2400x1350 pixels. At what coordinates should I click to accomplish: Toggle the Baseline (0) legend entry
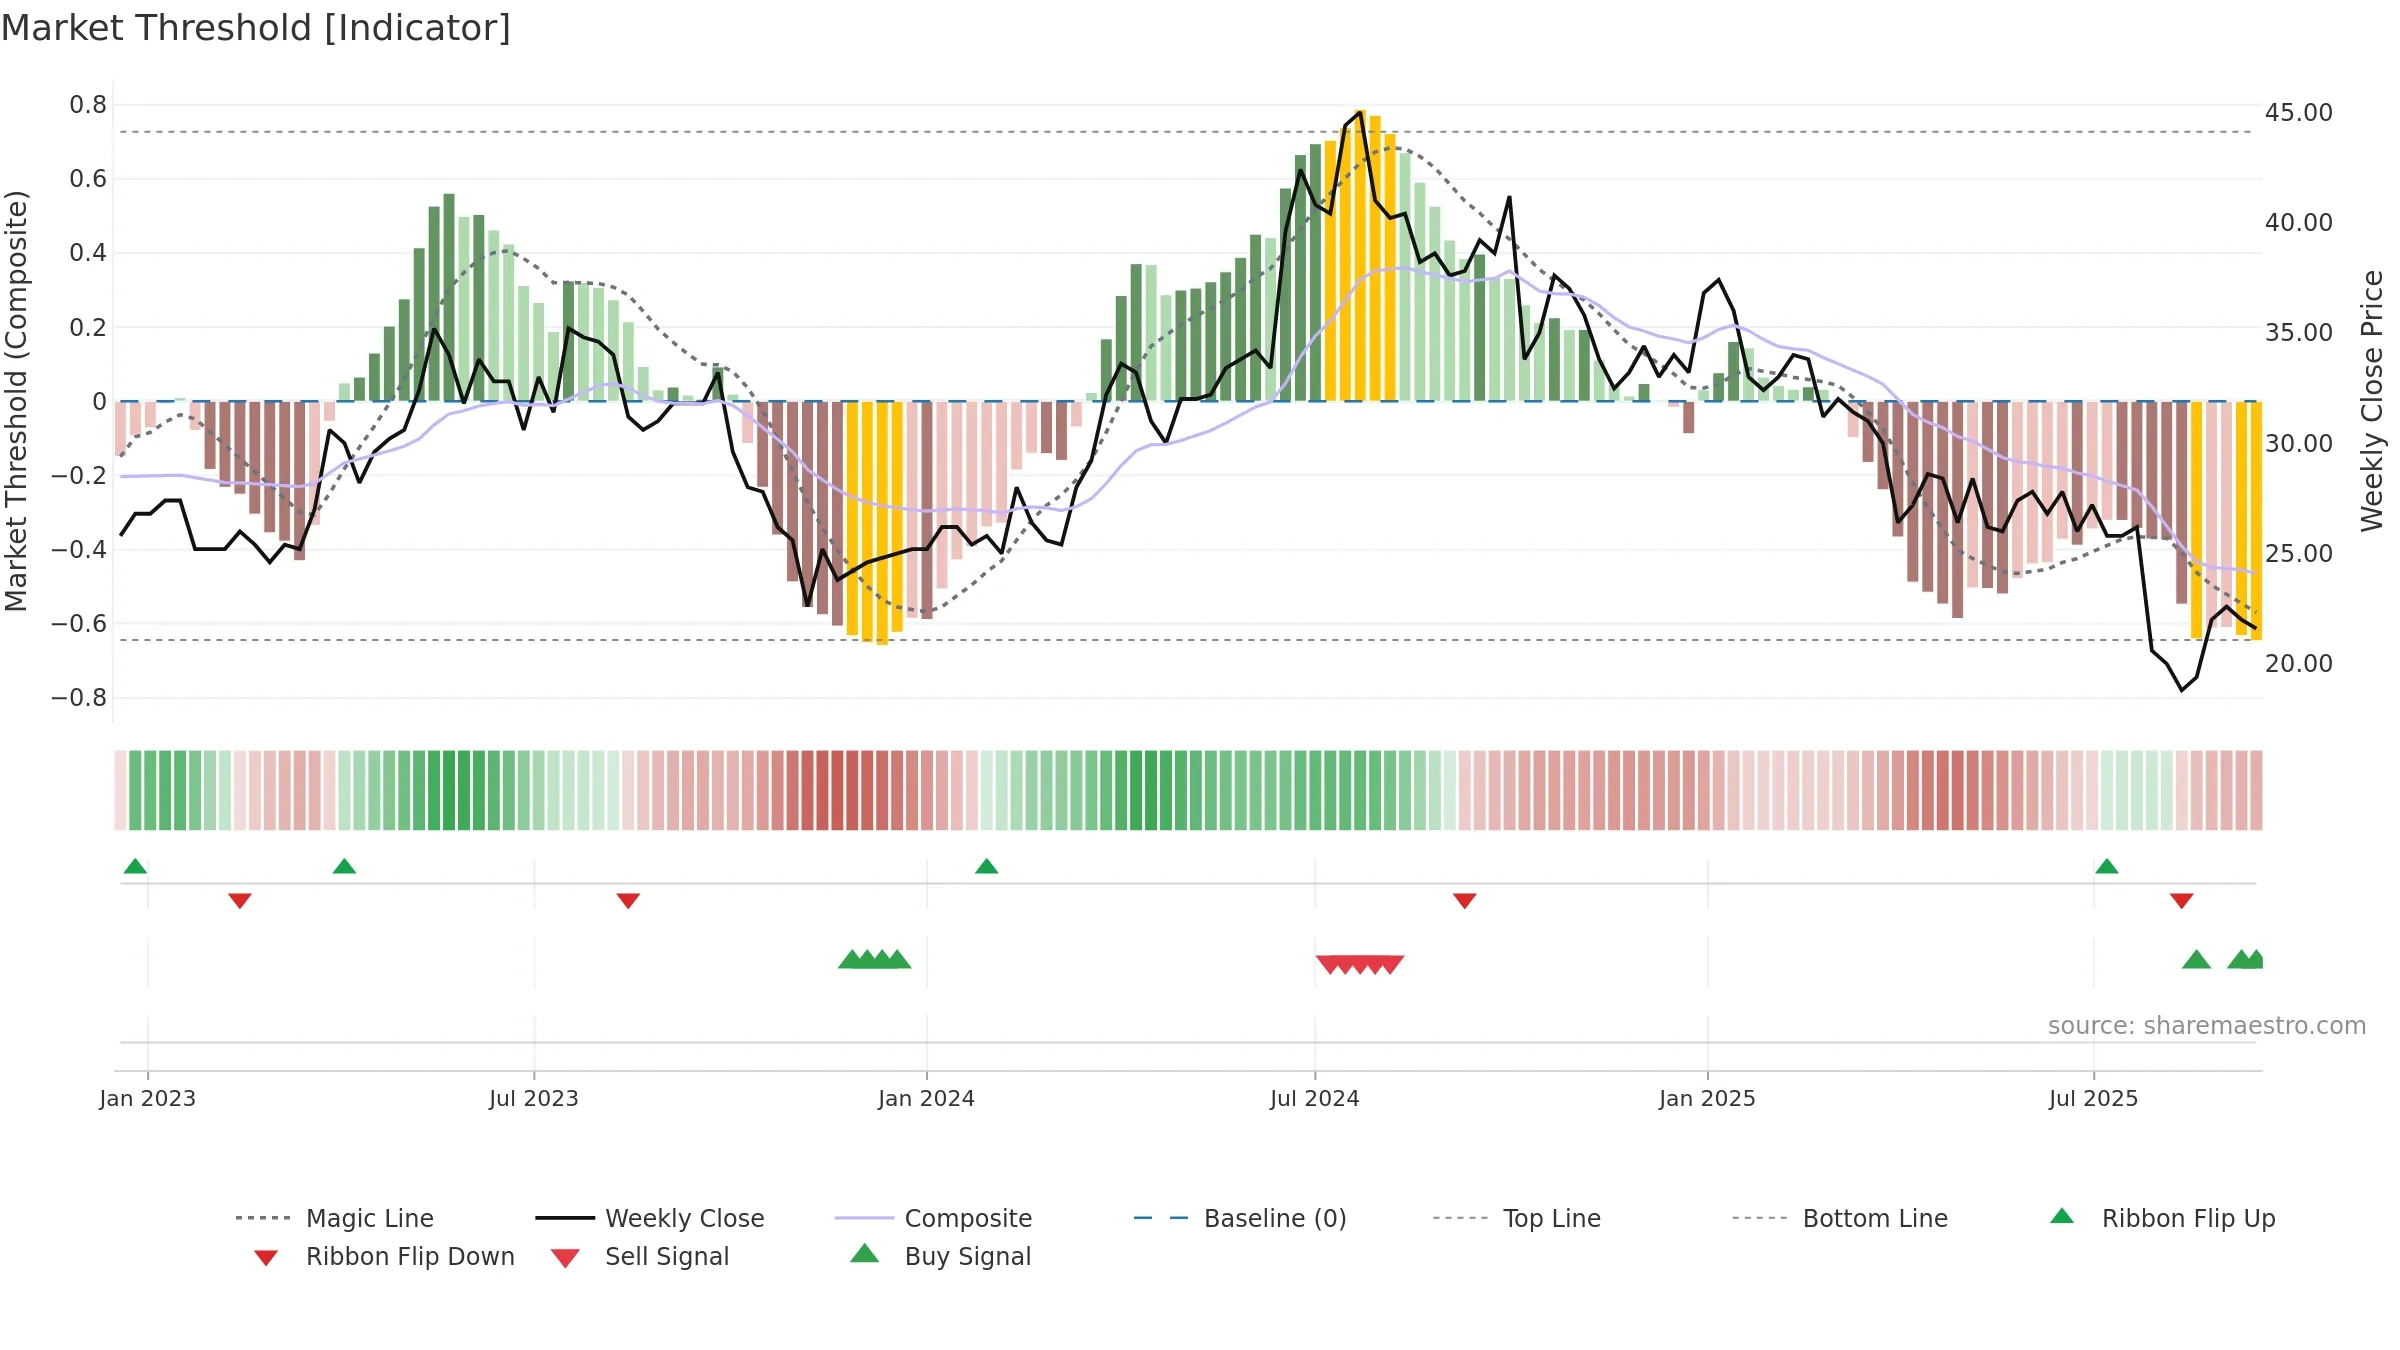[x=1240, y=1218]
